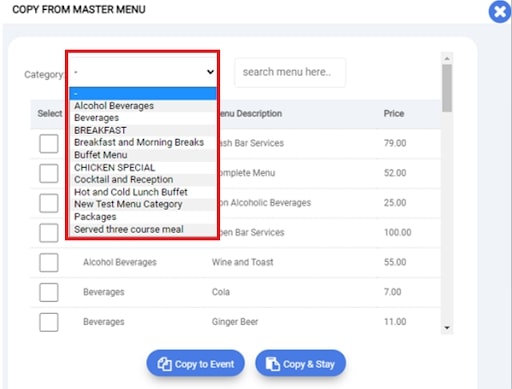Screen dimensions: 512x389
Task: Open the Category dropdown arrow
Action: [210, 72]
